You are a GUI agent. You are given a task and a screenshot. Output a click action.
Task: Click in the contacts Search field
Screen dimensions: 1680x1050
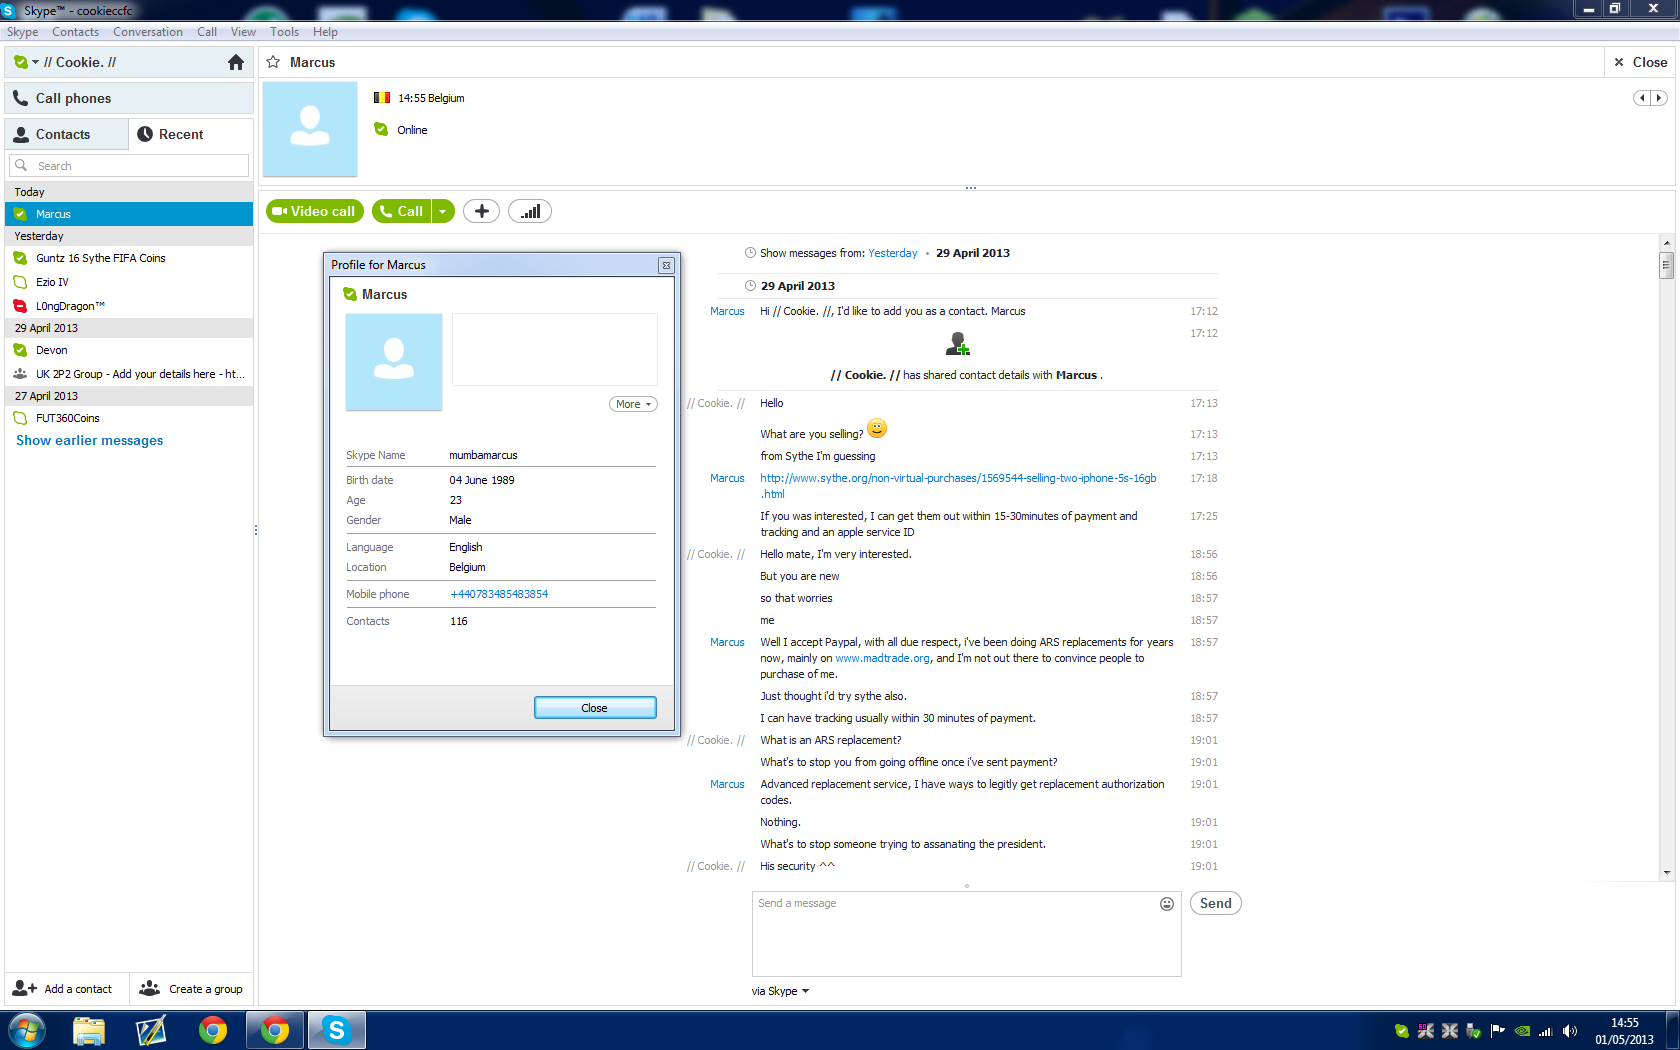[x=129, y=166]
